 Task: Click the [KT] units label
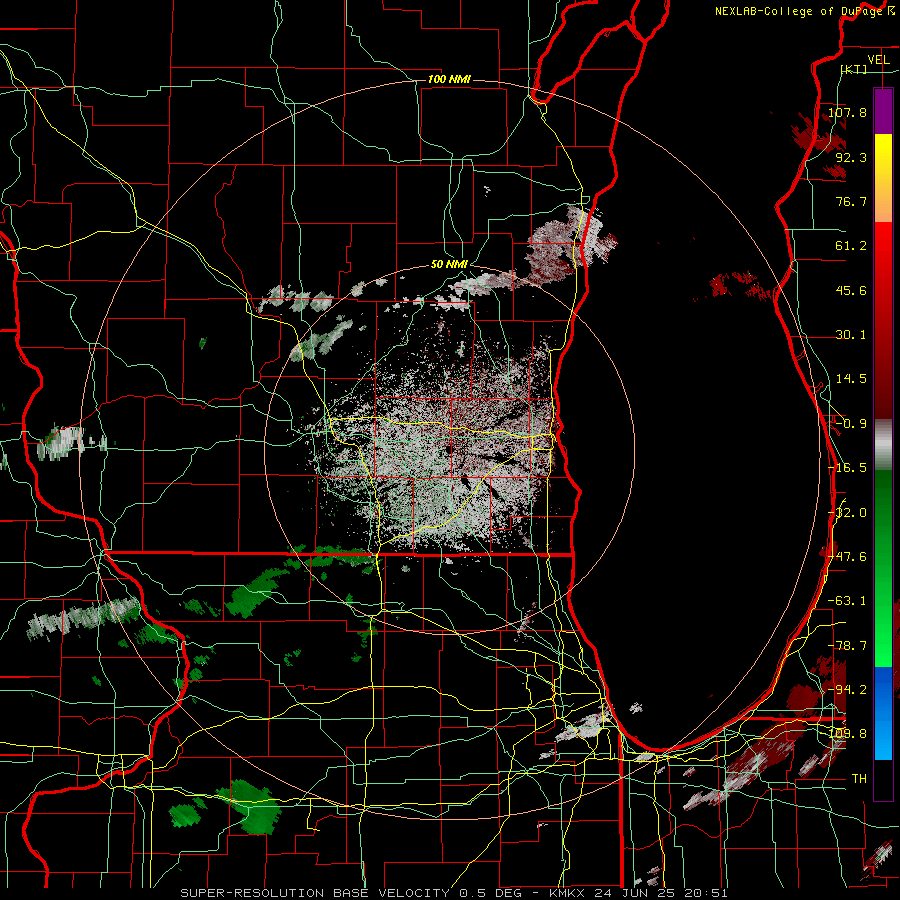[x=853, y=69]
